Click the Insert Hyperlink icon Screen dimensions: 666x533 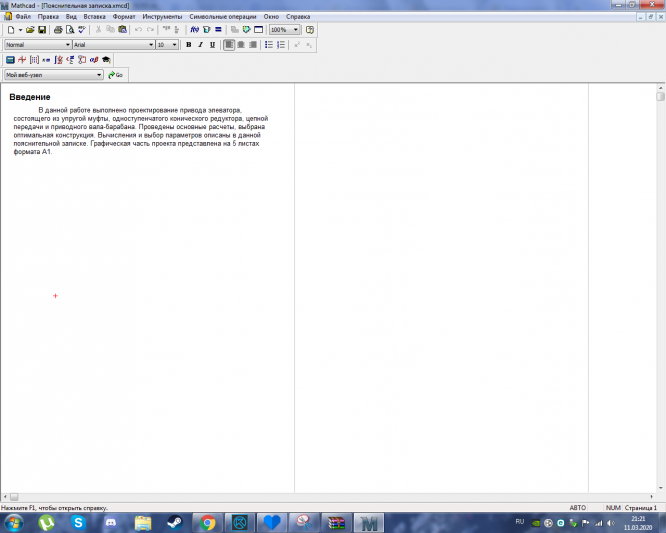tap(246, 30)
